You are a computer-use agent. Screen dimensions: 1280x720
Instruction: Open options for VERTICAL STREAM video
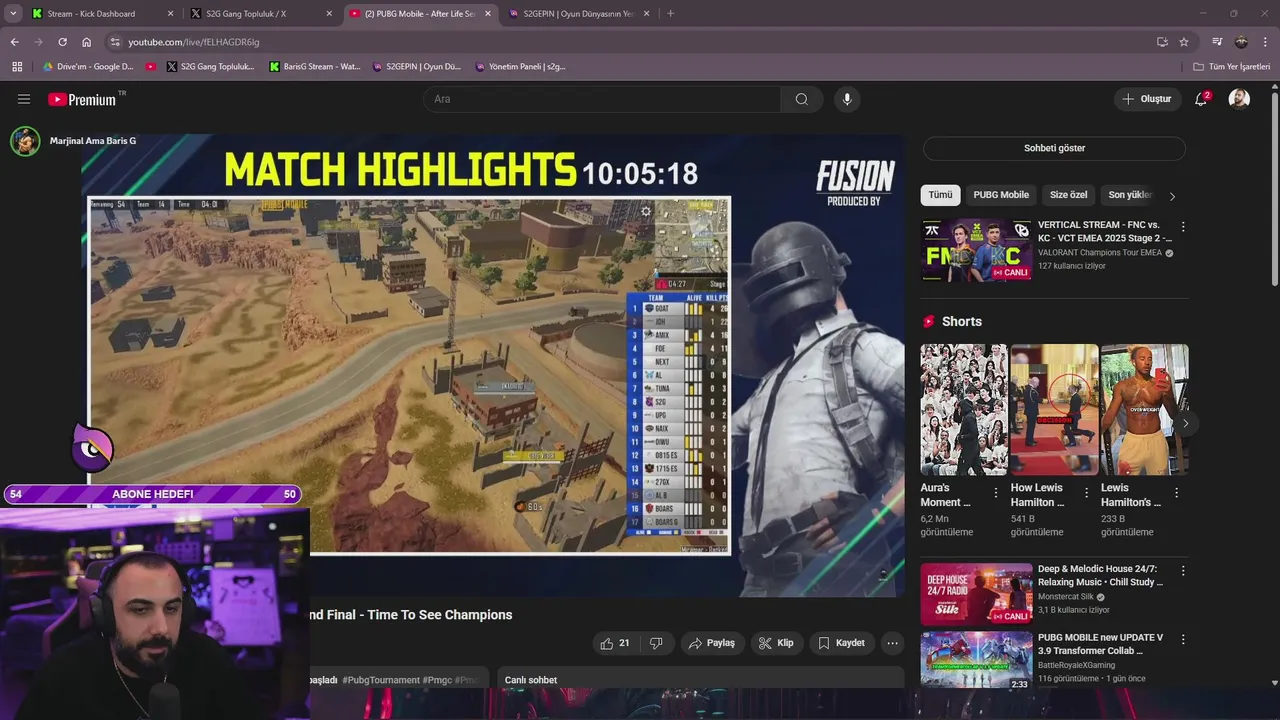1183,227
